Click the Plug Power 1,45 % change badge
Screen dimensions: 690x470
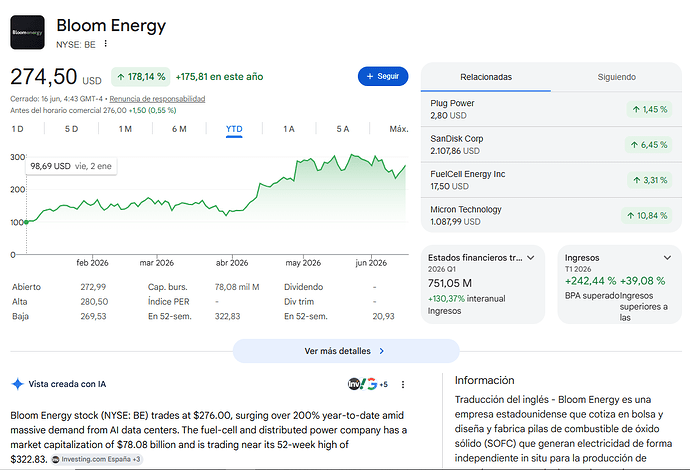[x=650, y=109]
